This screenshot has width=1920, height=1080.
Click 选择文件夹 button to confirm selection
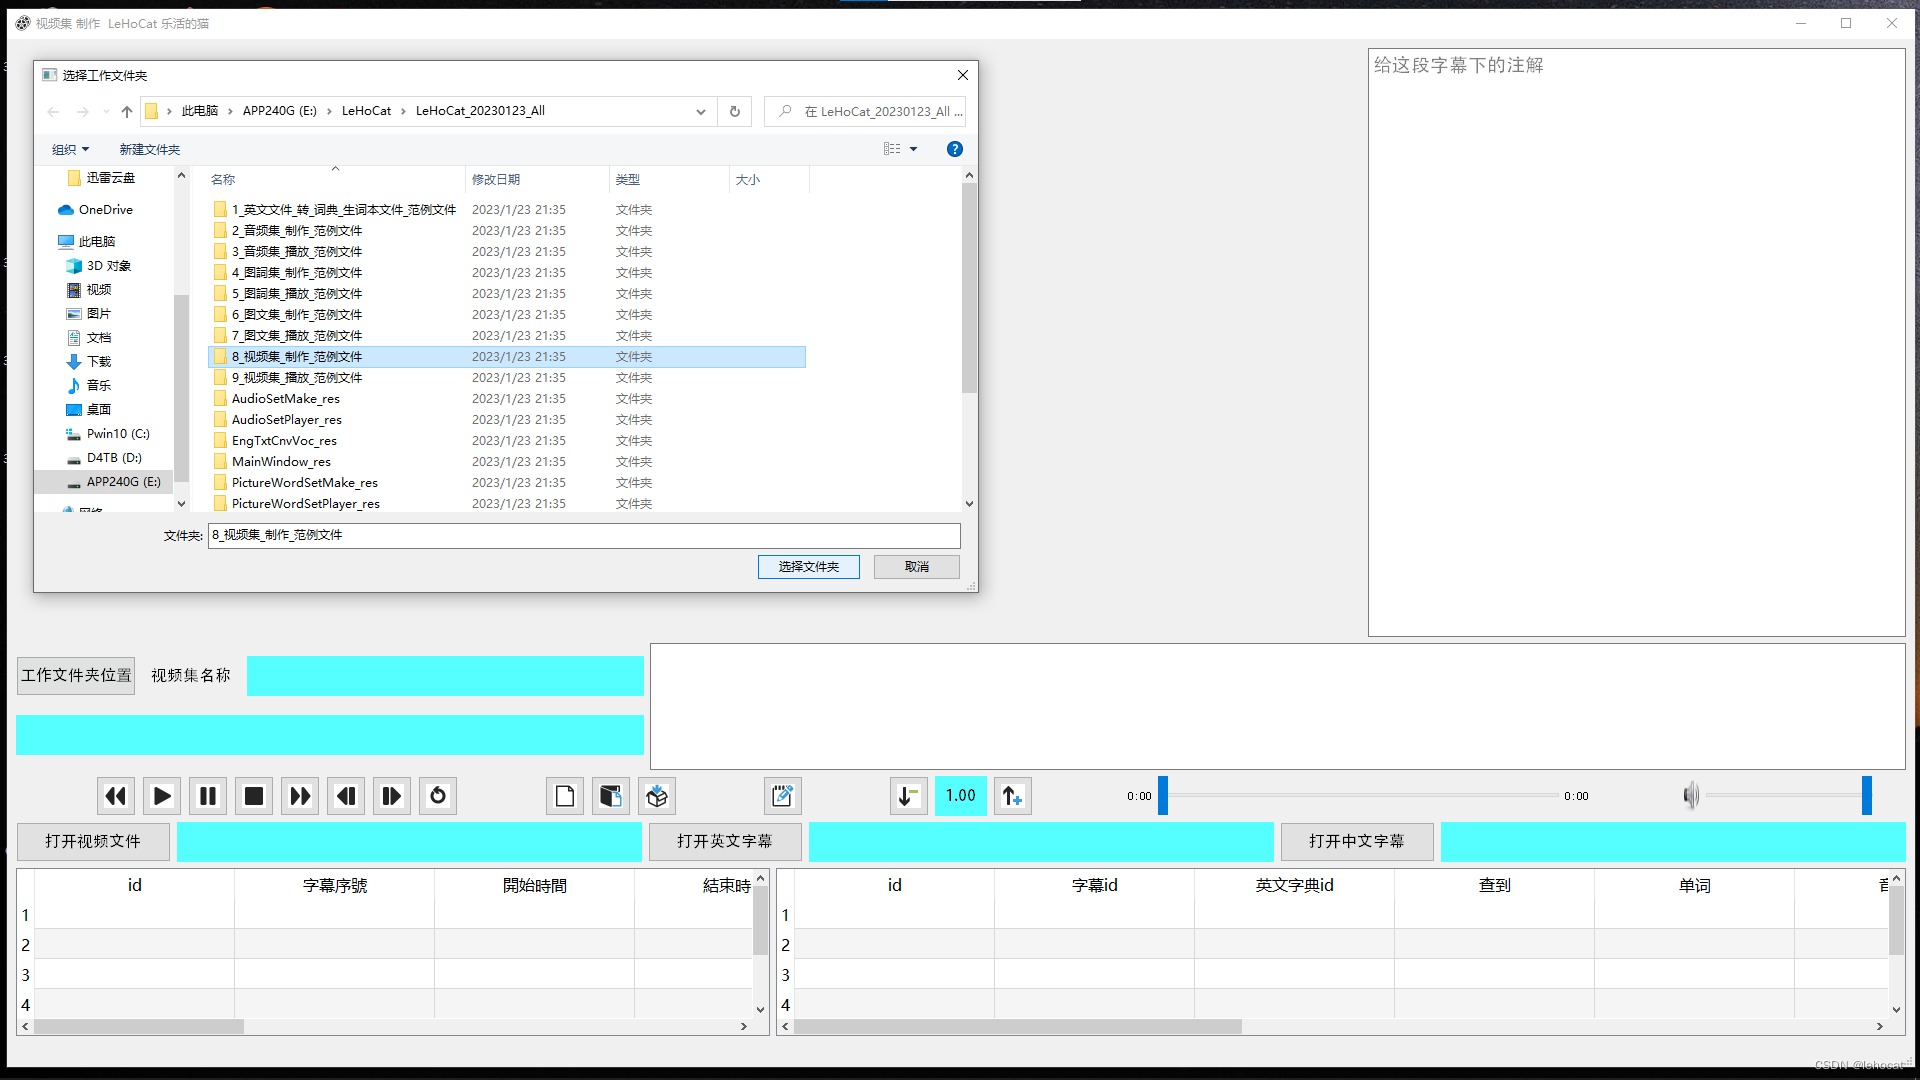point(808,566)
